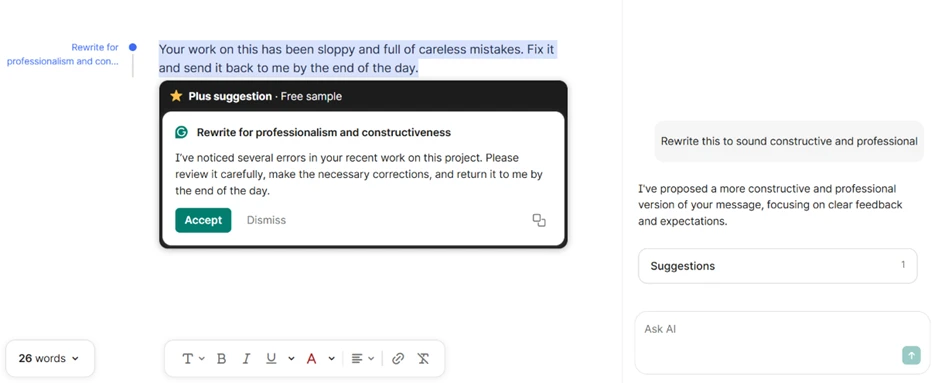Screen dimensions: 938x383
Task: Click the Grammarly G logo in the suggestion card
Action: click(x=181, y=132)
